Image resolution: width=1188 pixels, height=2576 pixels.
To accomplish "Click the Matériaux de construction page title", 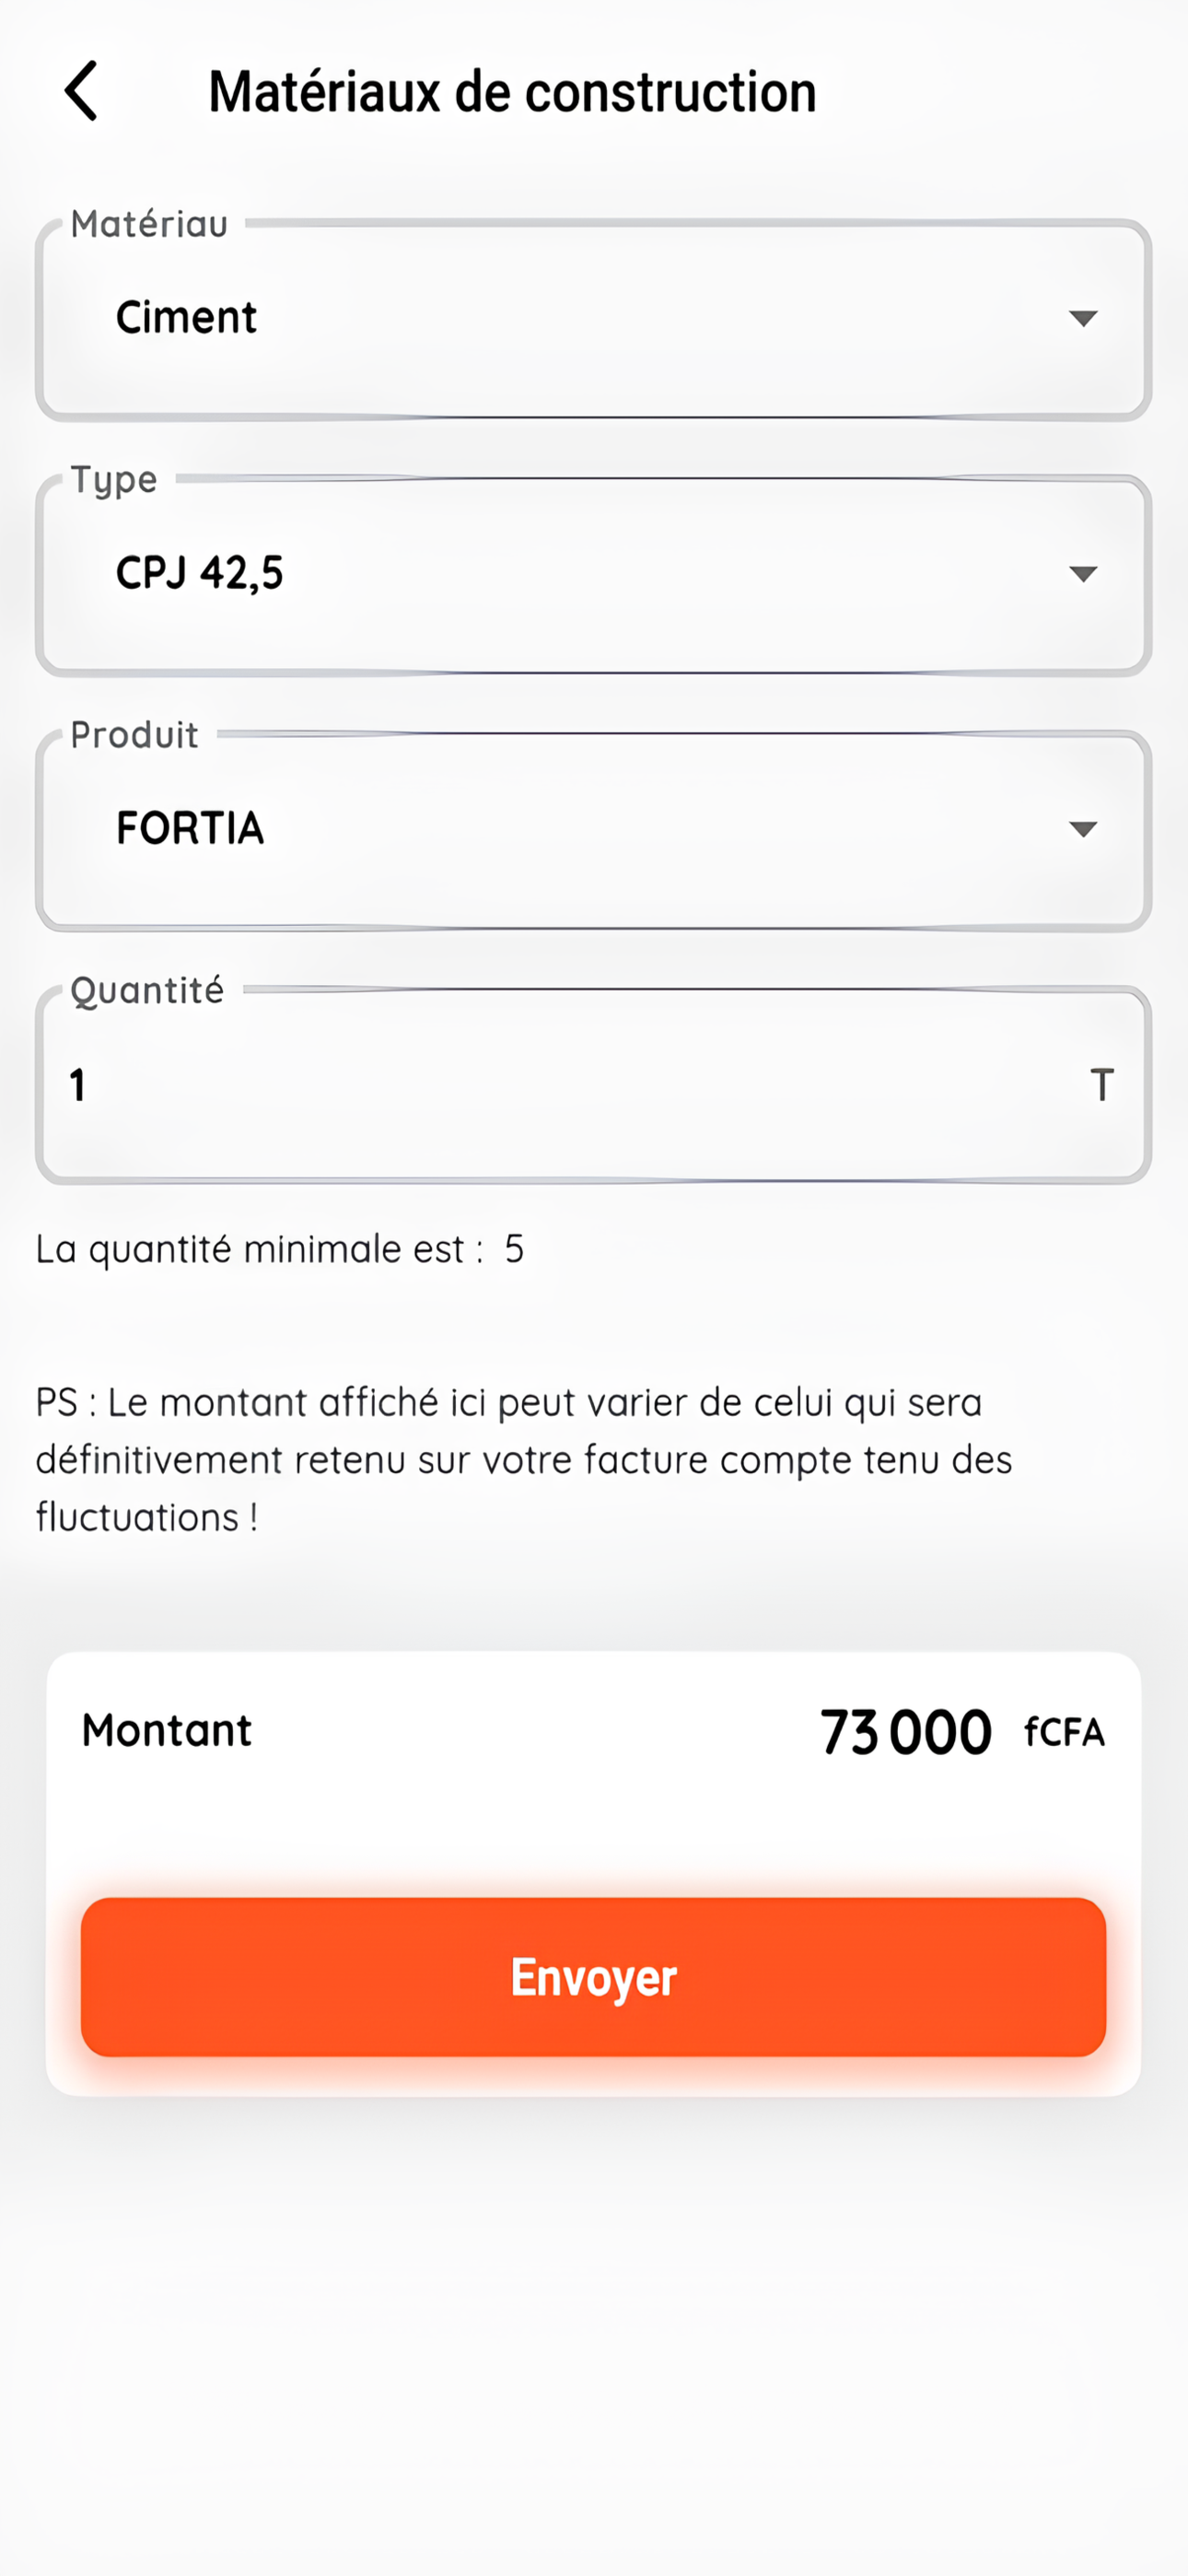I will [x=512, y=92].
